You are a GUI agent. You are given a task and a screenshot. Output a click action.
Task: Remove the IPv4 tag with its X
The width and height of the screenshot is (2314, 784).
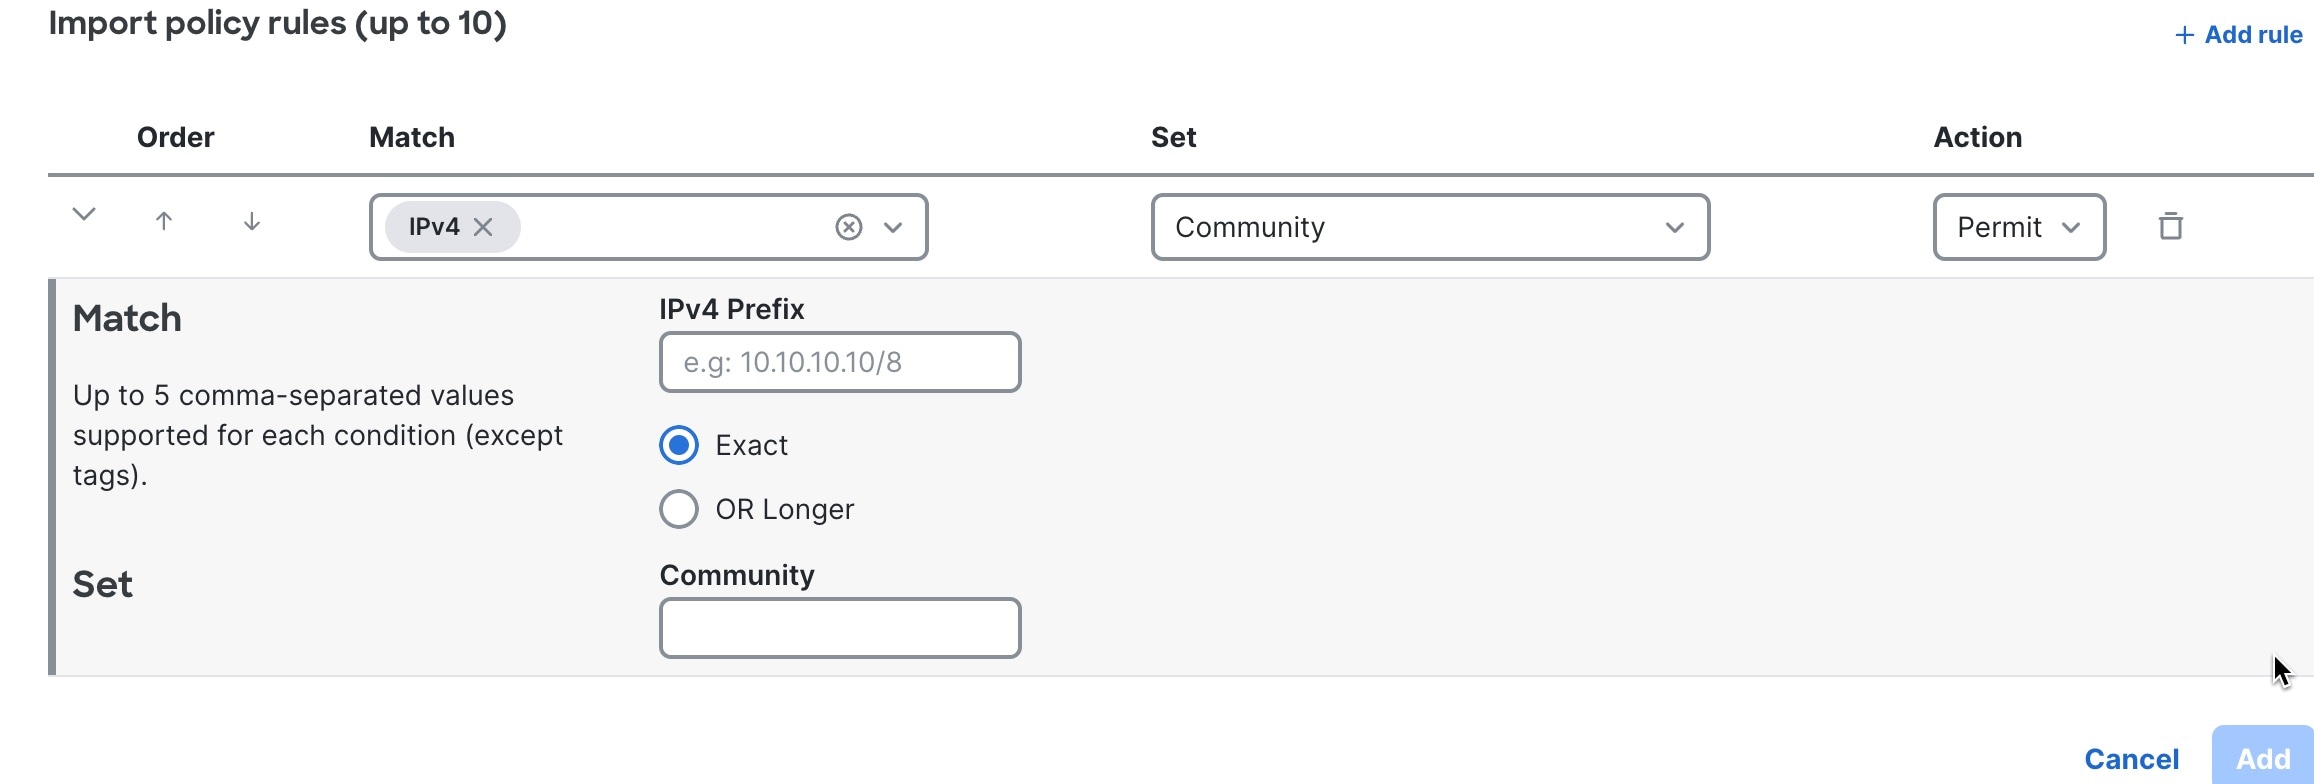click(483, 227)
